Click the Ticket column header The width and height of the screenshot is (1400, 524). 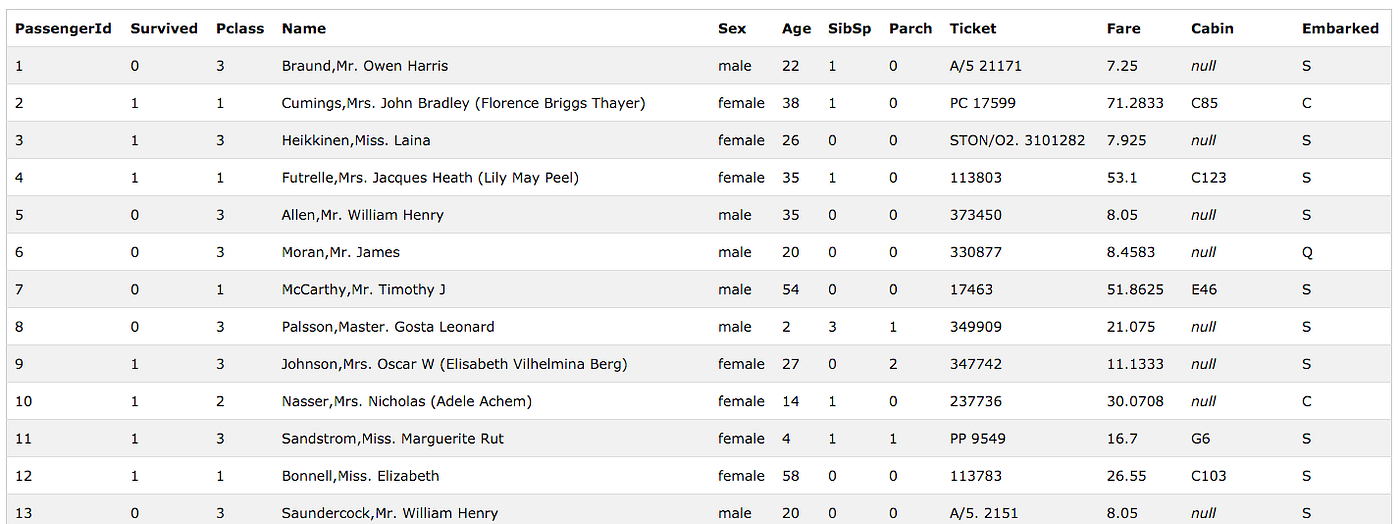tap(973, 29)
